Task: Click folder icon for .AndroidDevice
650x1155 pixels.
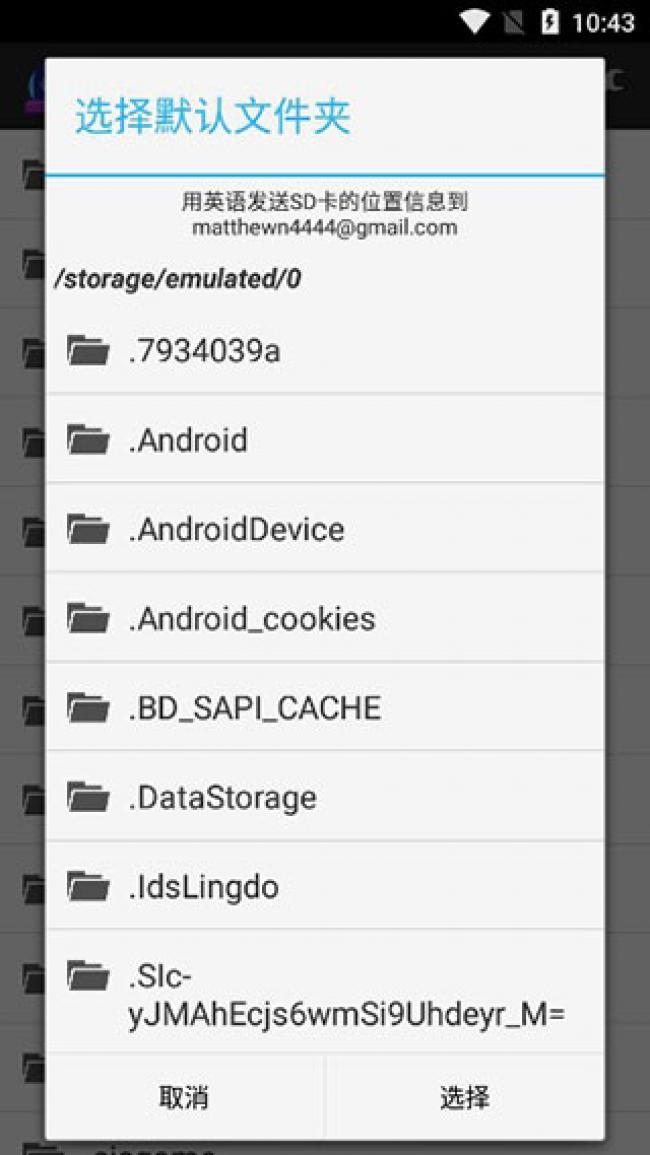Action: 88,528
